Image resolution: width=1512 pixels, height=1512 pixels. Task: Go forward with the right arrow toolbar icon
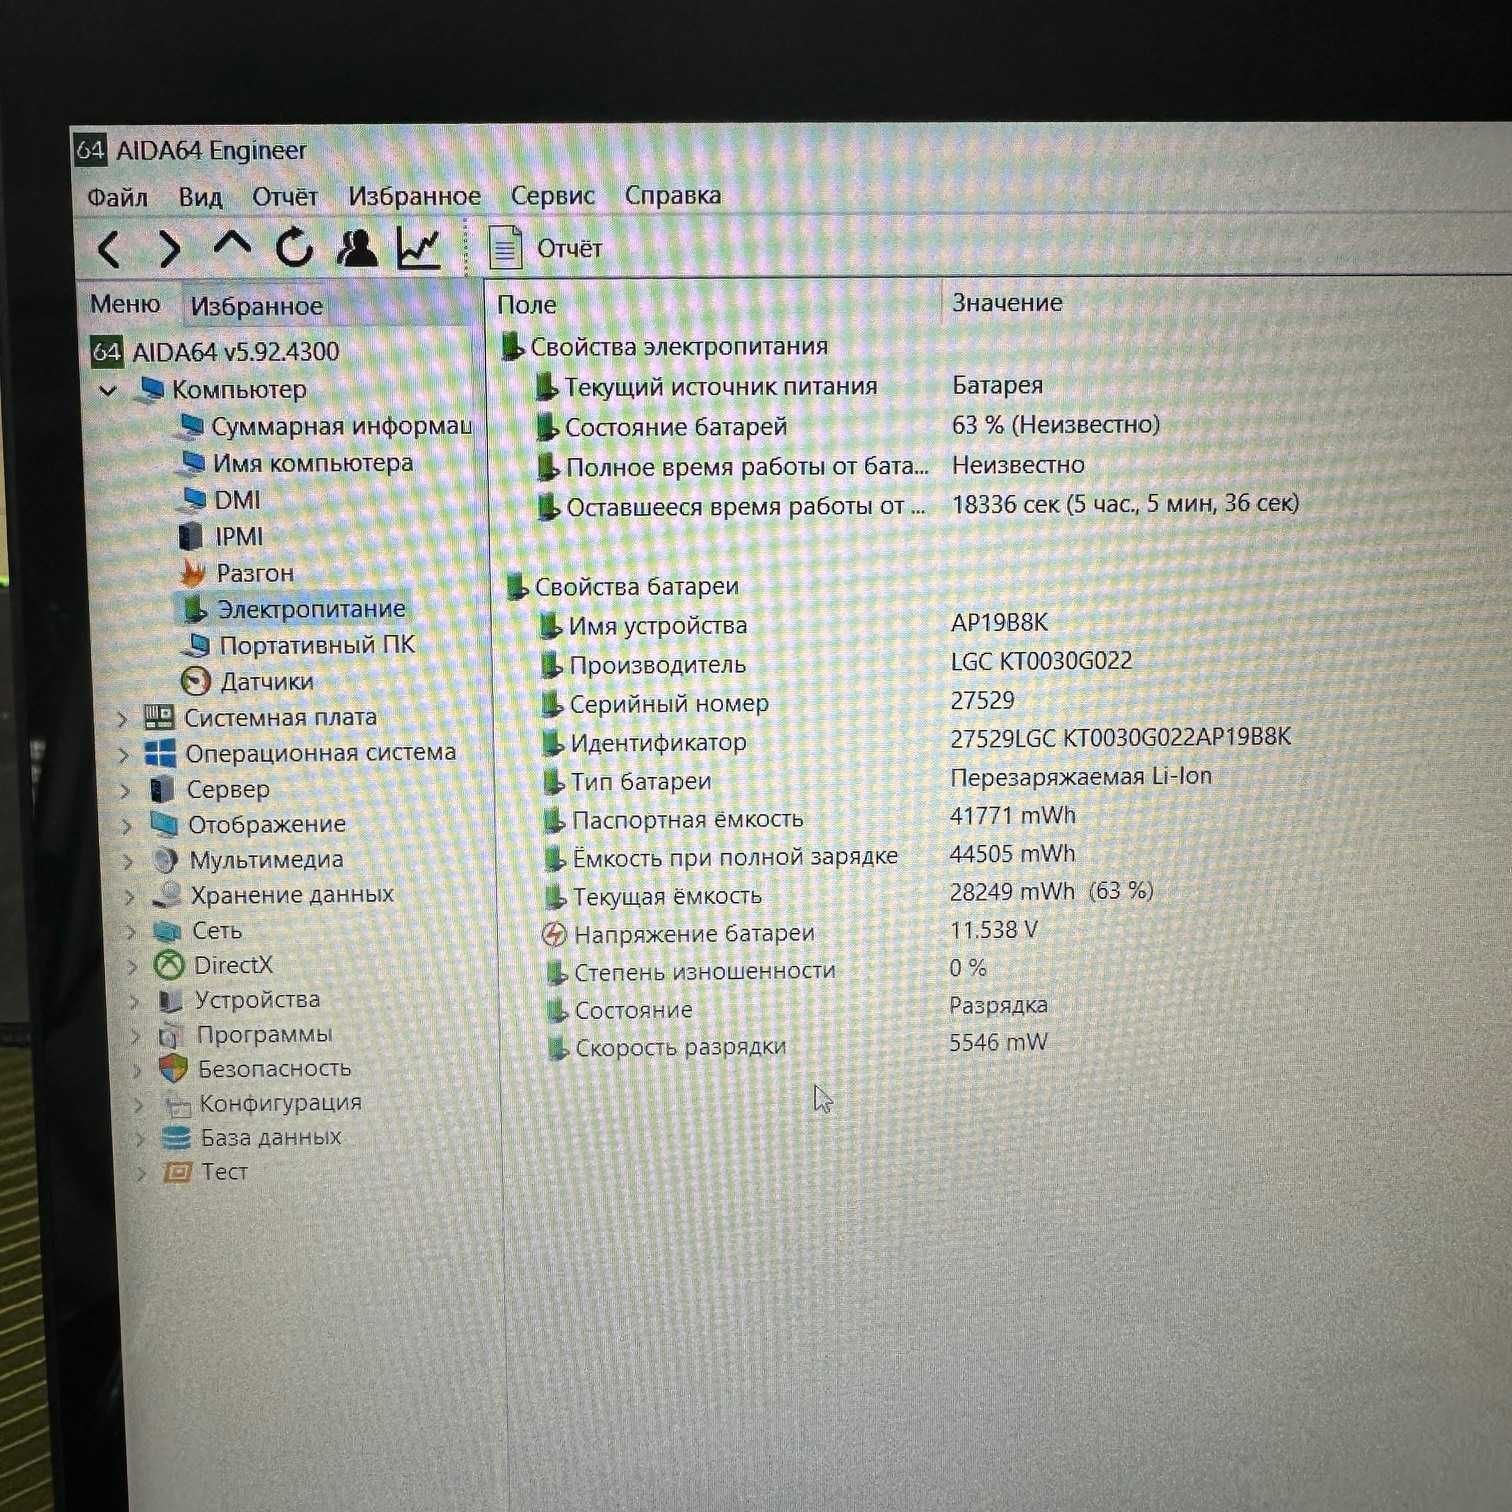click(x=171, y=248)
